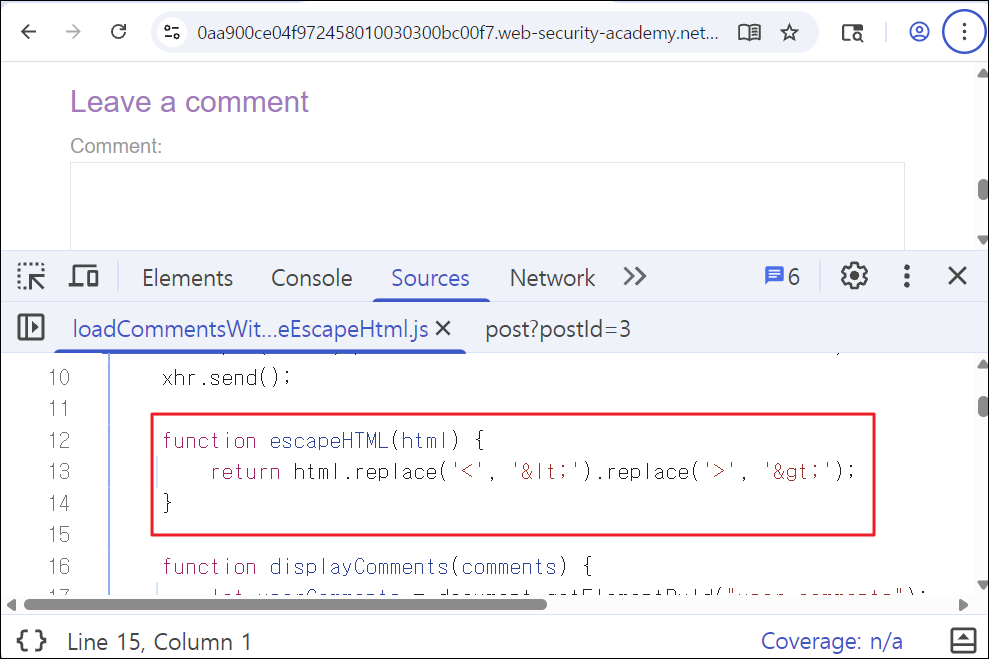Open reading mode book icon
The height and width of the screenshot is (659, 989).
coord(749,32)
